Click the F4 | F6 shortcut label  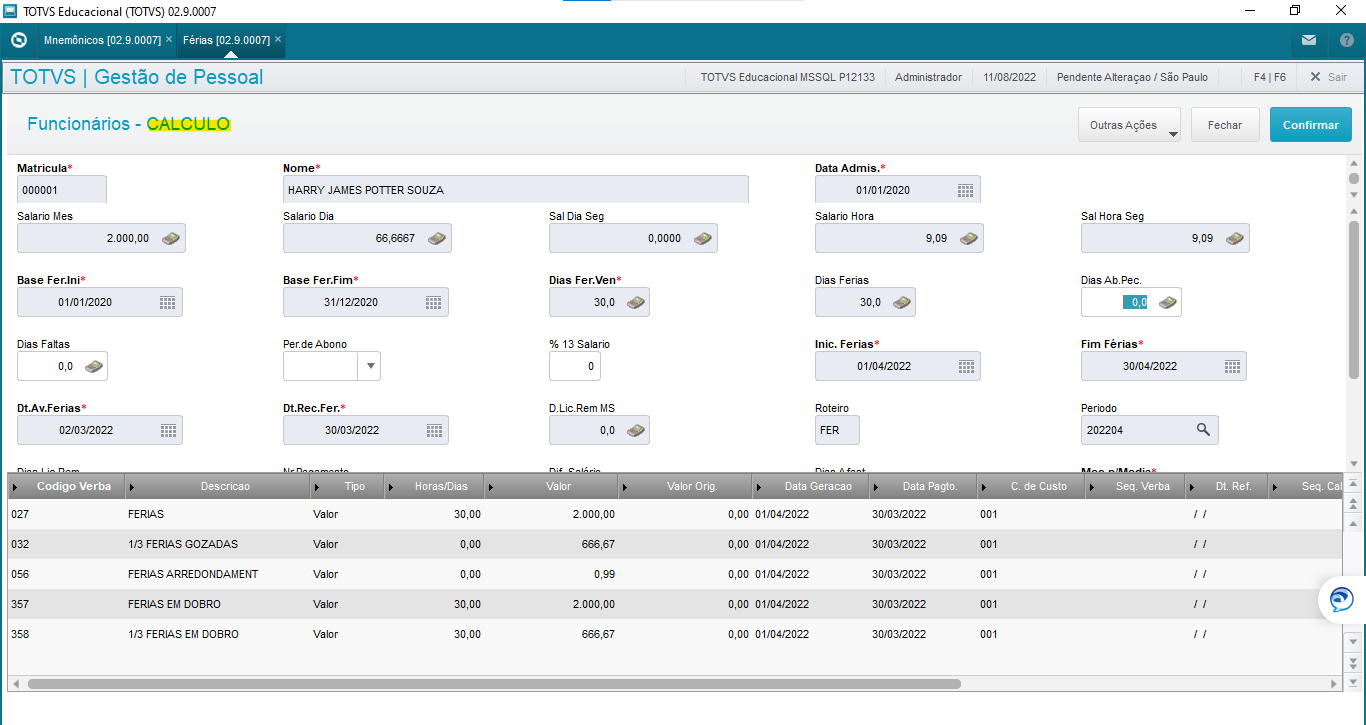pyautogui.click(x=1270, y=77)
